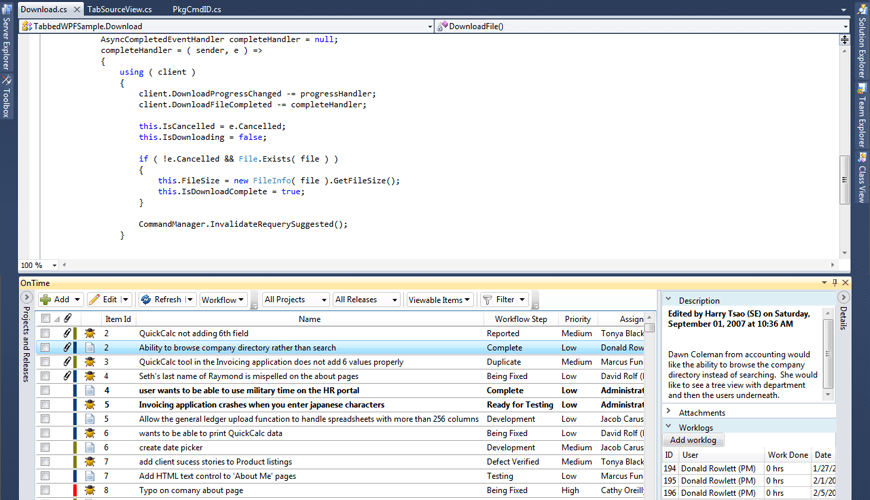The width and height of the screenshot is (870, 500).
Task: Expand the Attachments section
Action: click(669, 412)
